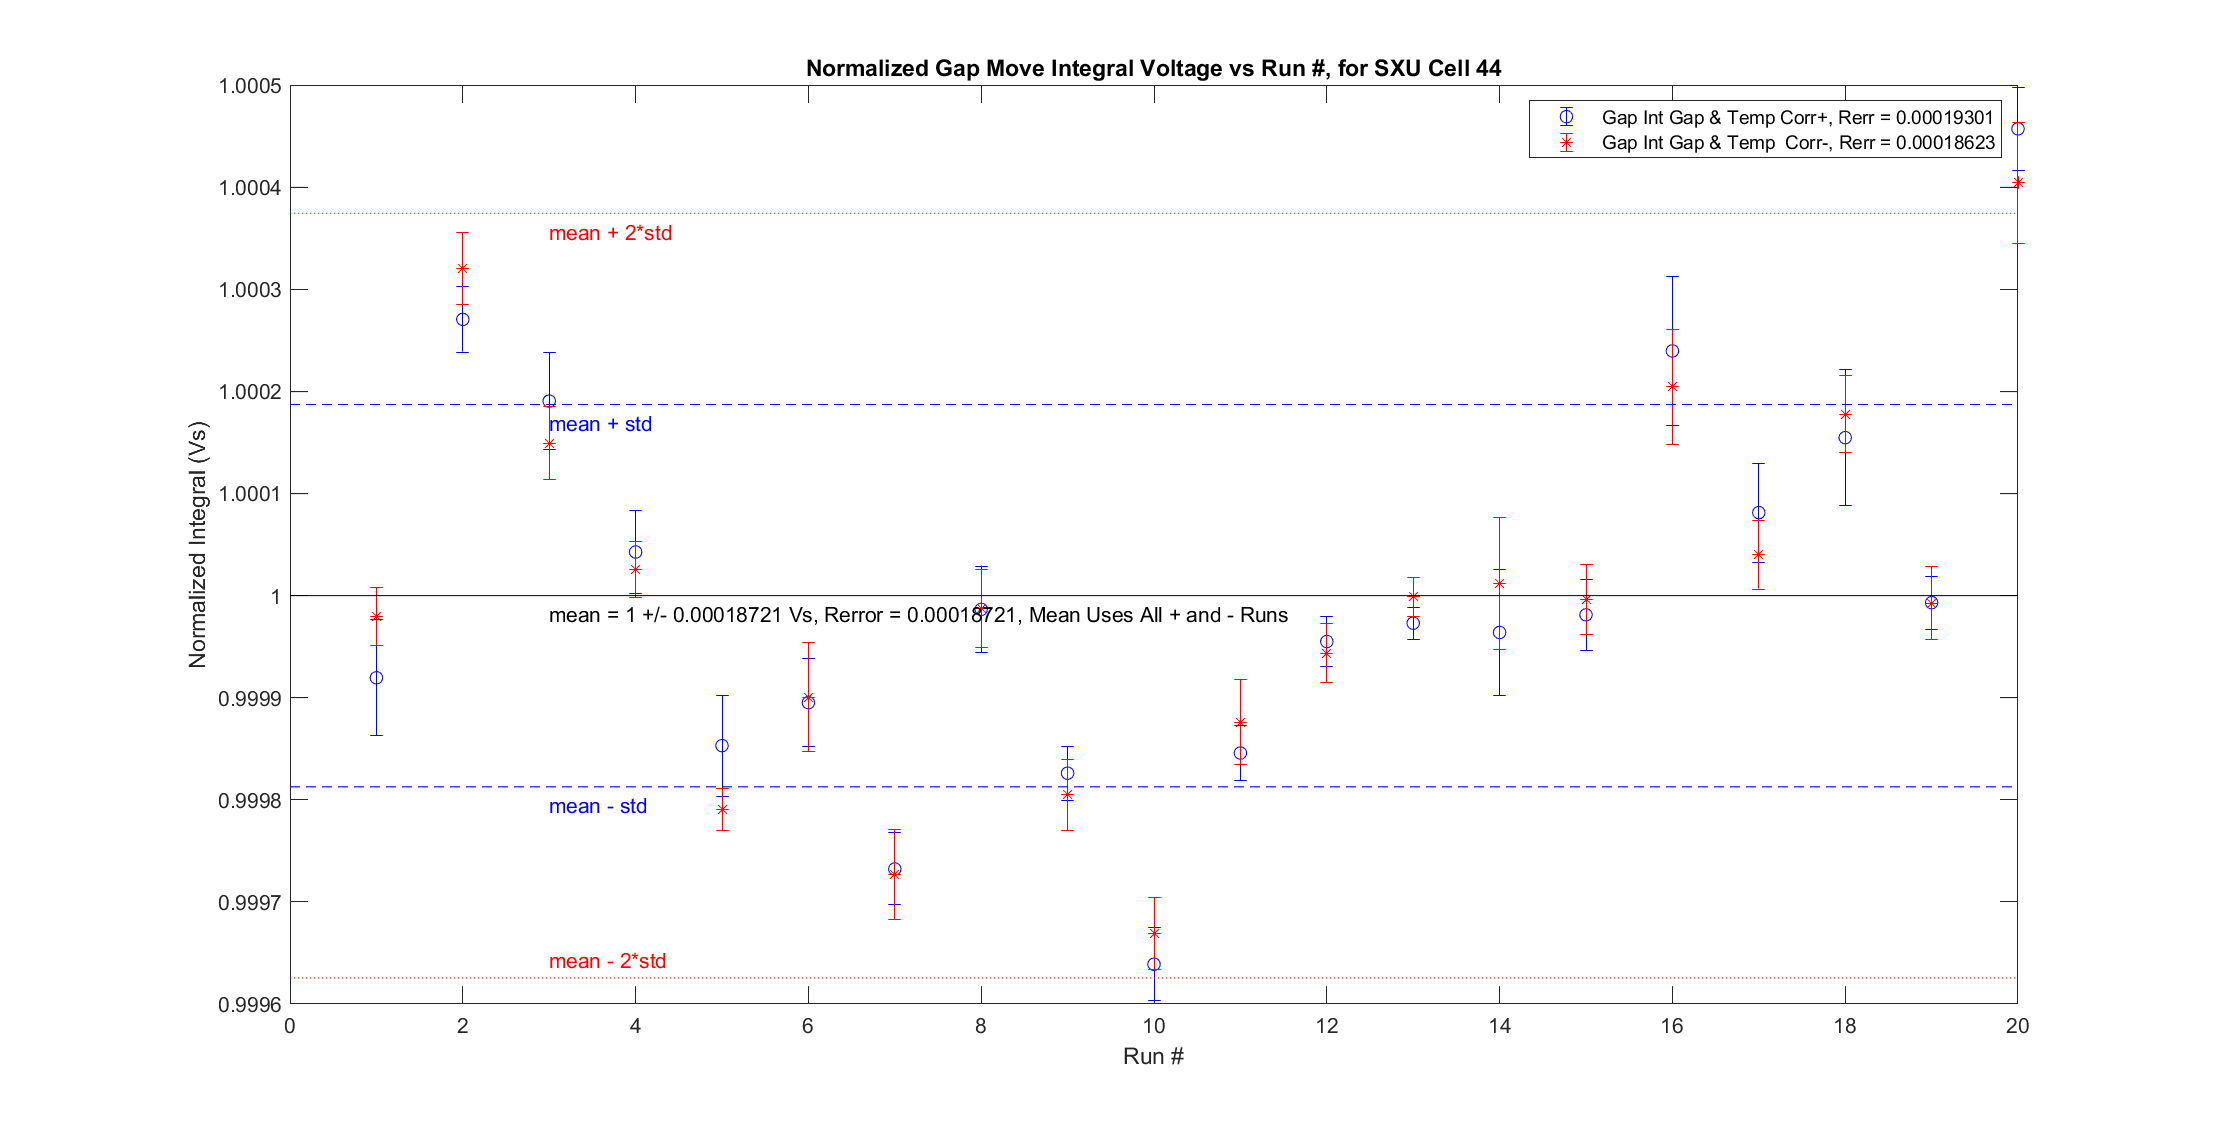The height and width of the screenshot is (1128, 2230).
Task: Click the 'mean - std' blue label
Action: point(597,806)
